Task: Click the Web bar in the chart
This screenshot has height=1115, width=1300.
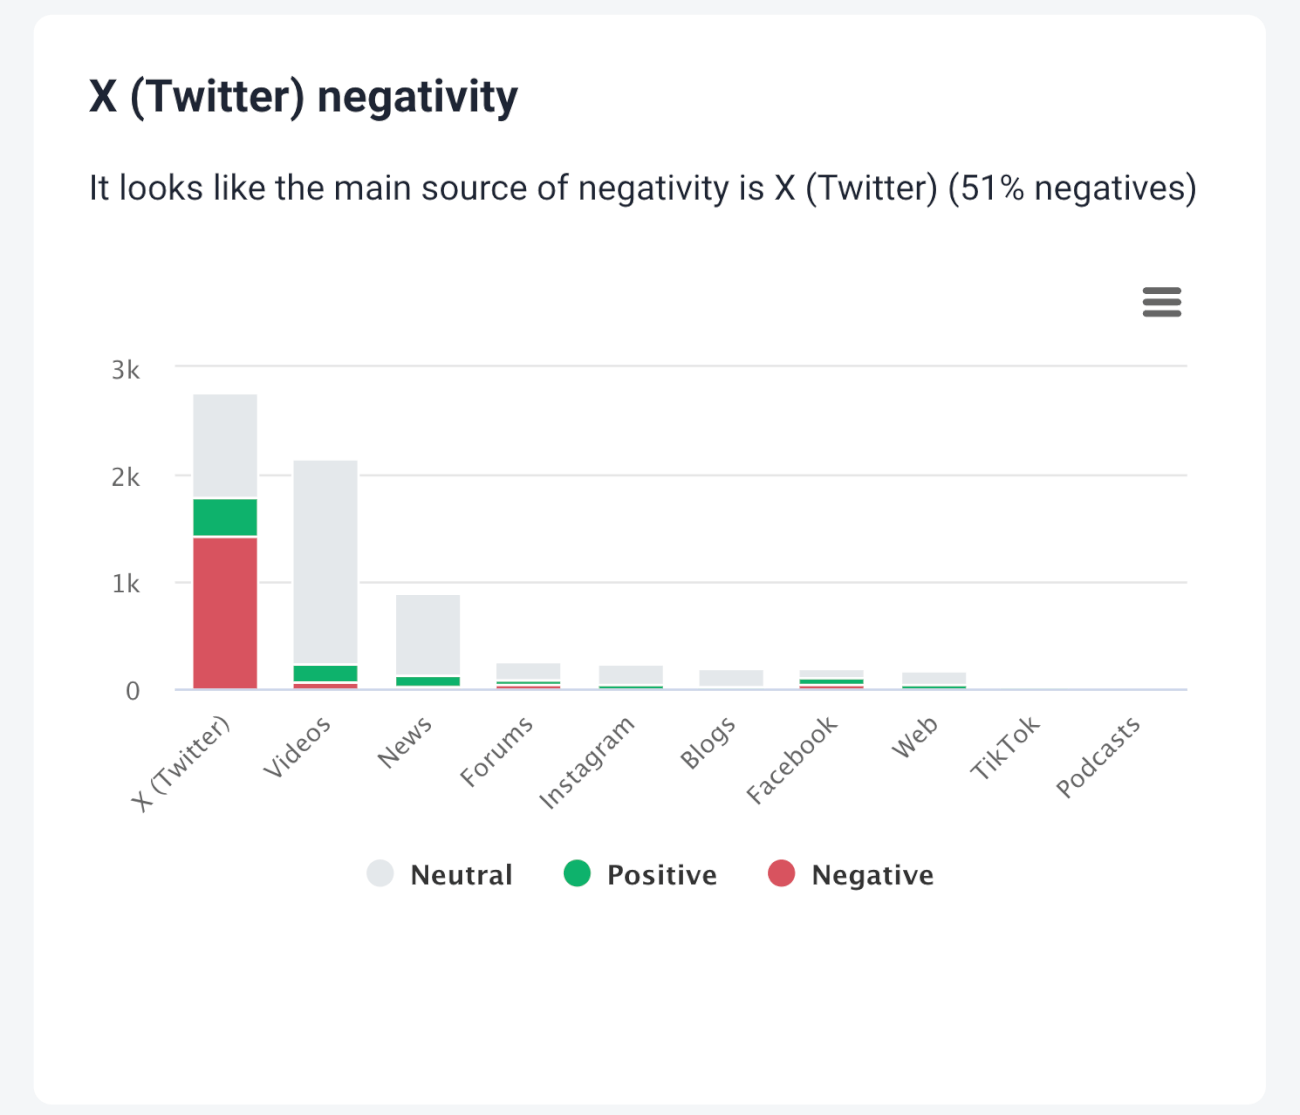Action: (935, 680)
